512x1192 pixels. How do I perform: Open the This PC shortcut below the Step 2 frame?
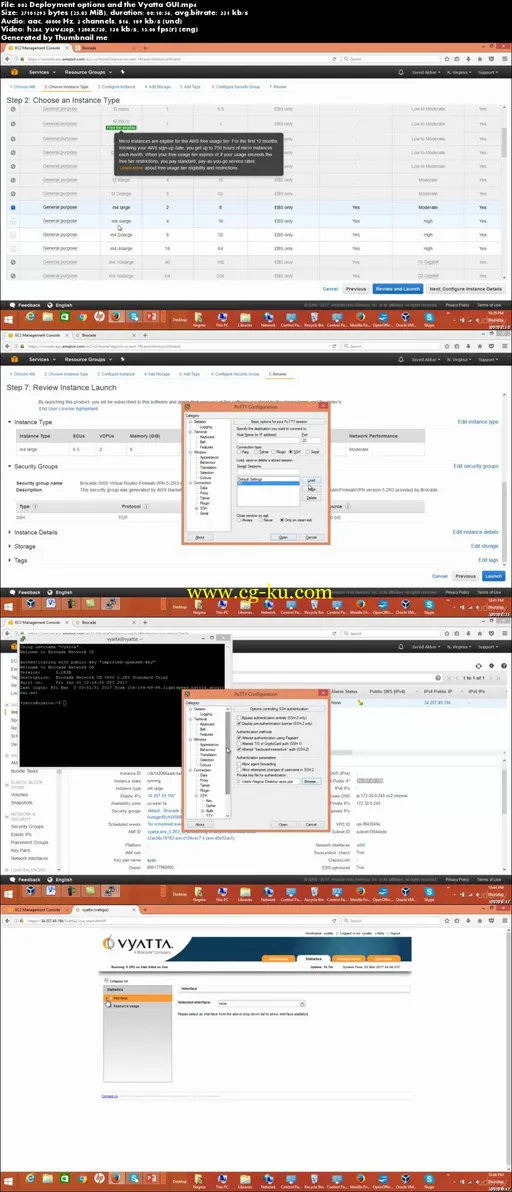(222, 318)
